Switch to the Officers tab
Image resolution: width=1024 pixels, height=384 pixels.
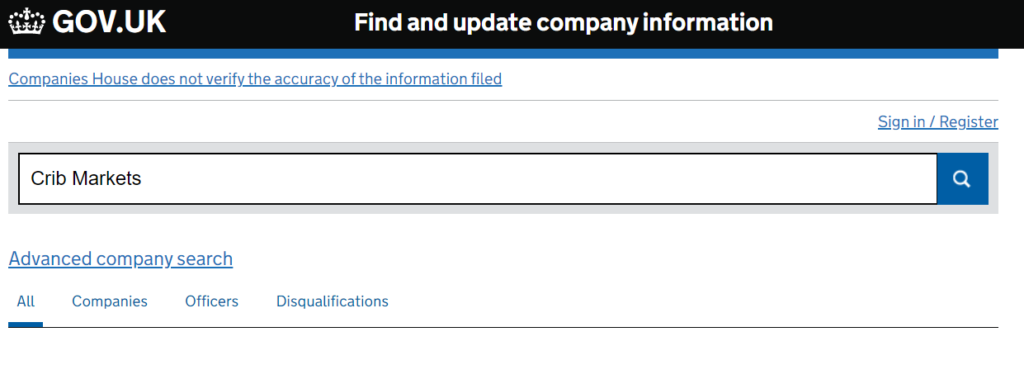(x=212, y=302)
